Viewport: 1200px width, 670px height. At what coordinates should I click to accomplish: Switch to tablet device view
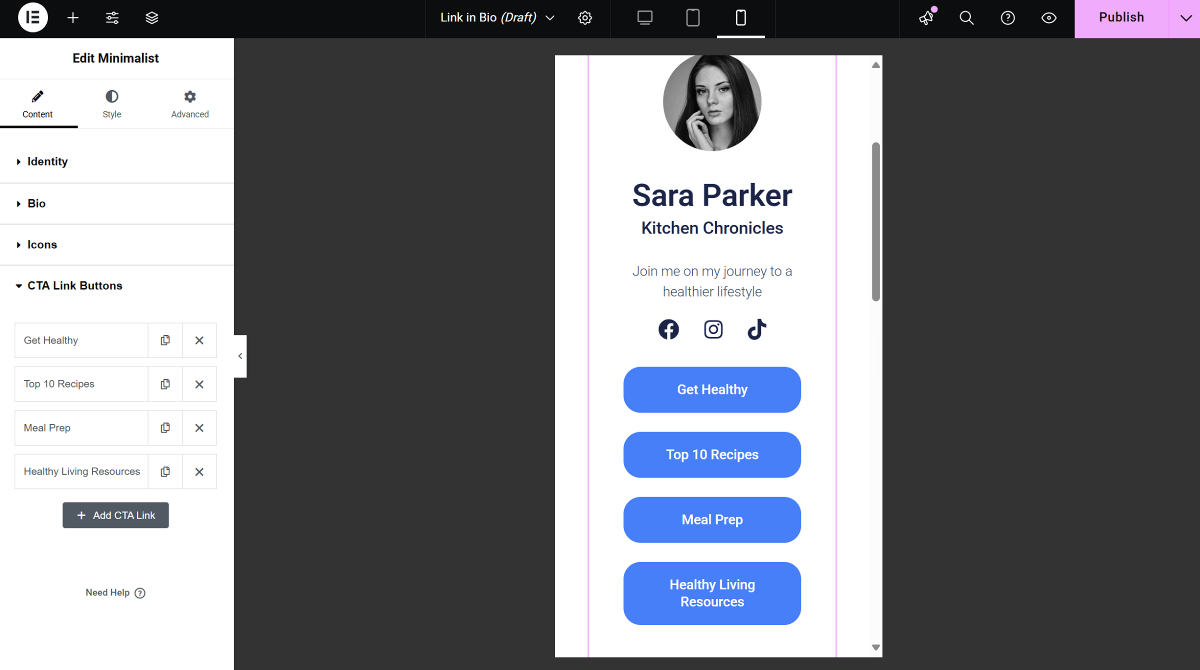click(x=693, y=18)
